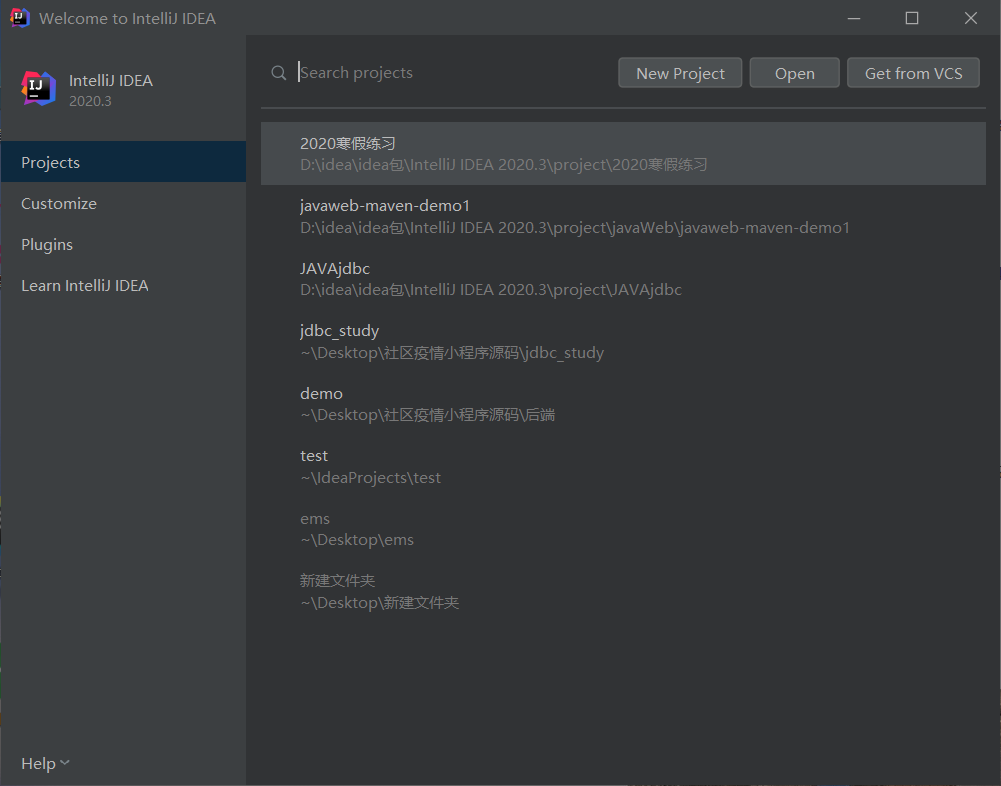Select the Projects tab

123,162
